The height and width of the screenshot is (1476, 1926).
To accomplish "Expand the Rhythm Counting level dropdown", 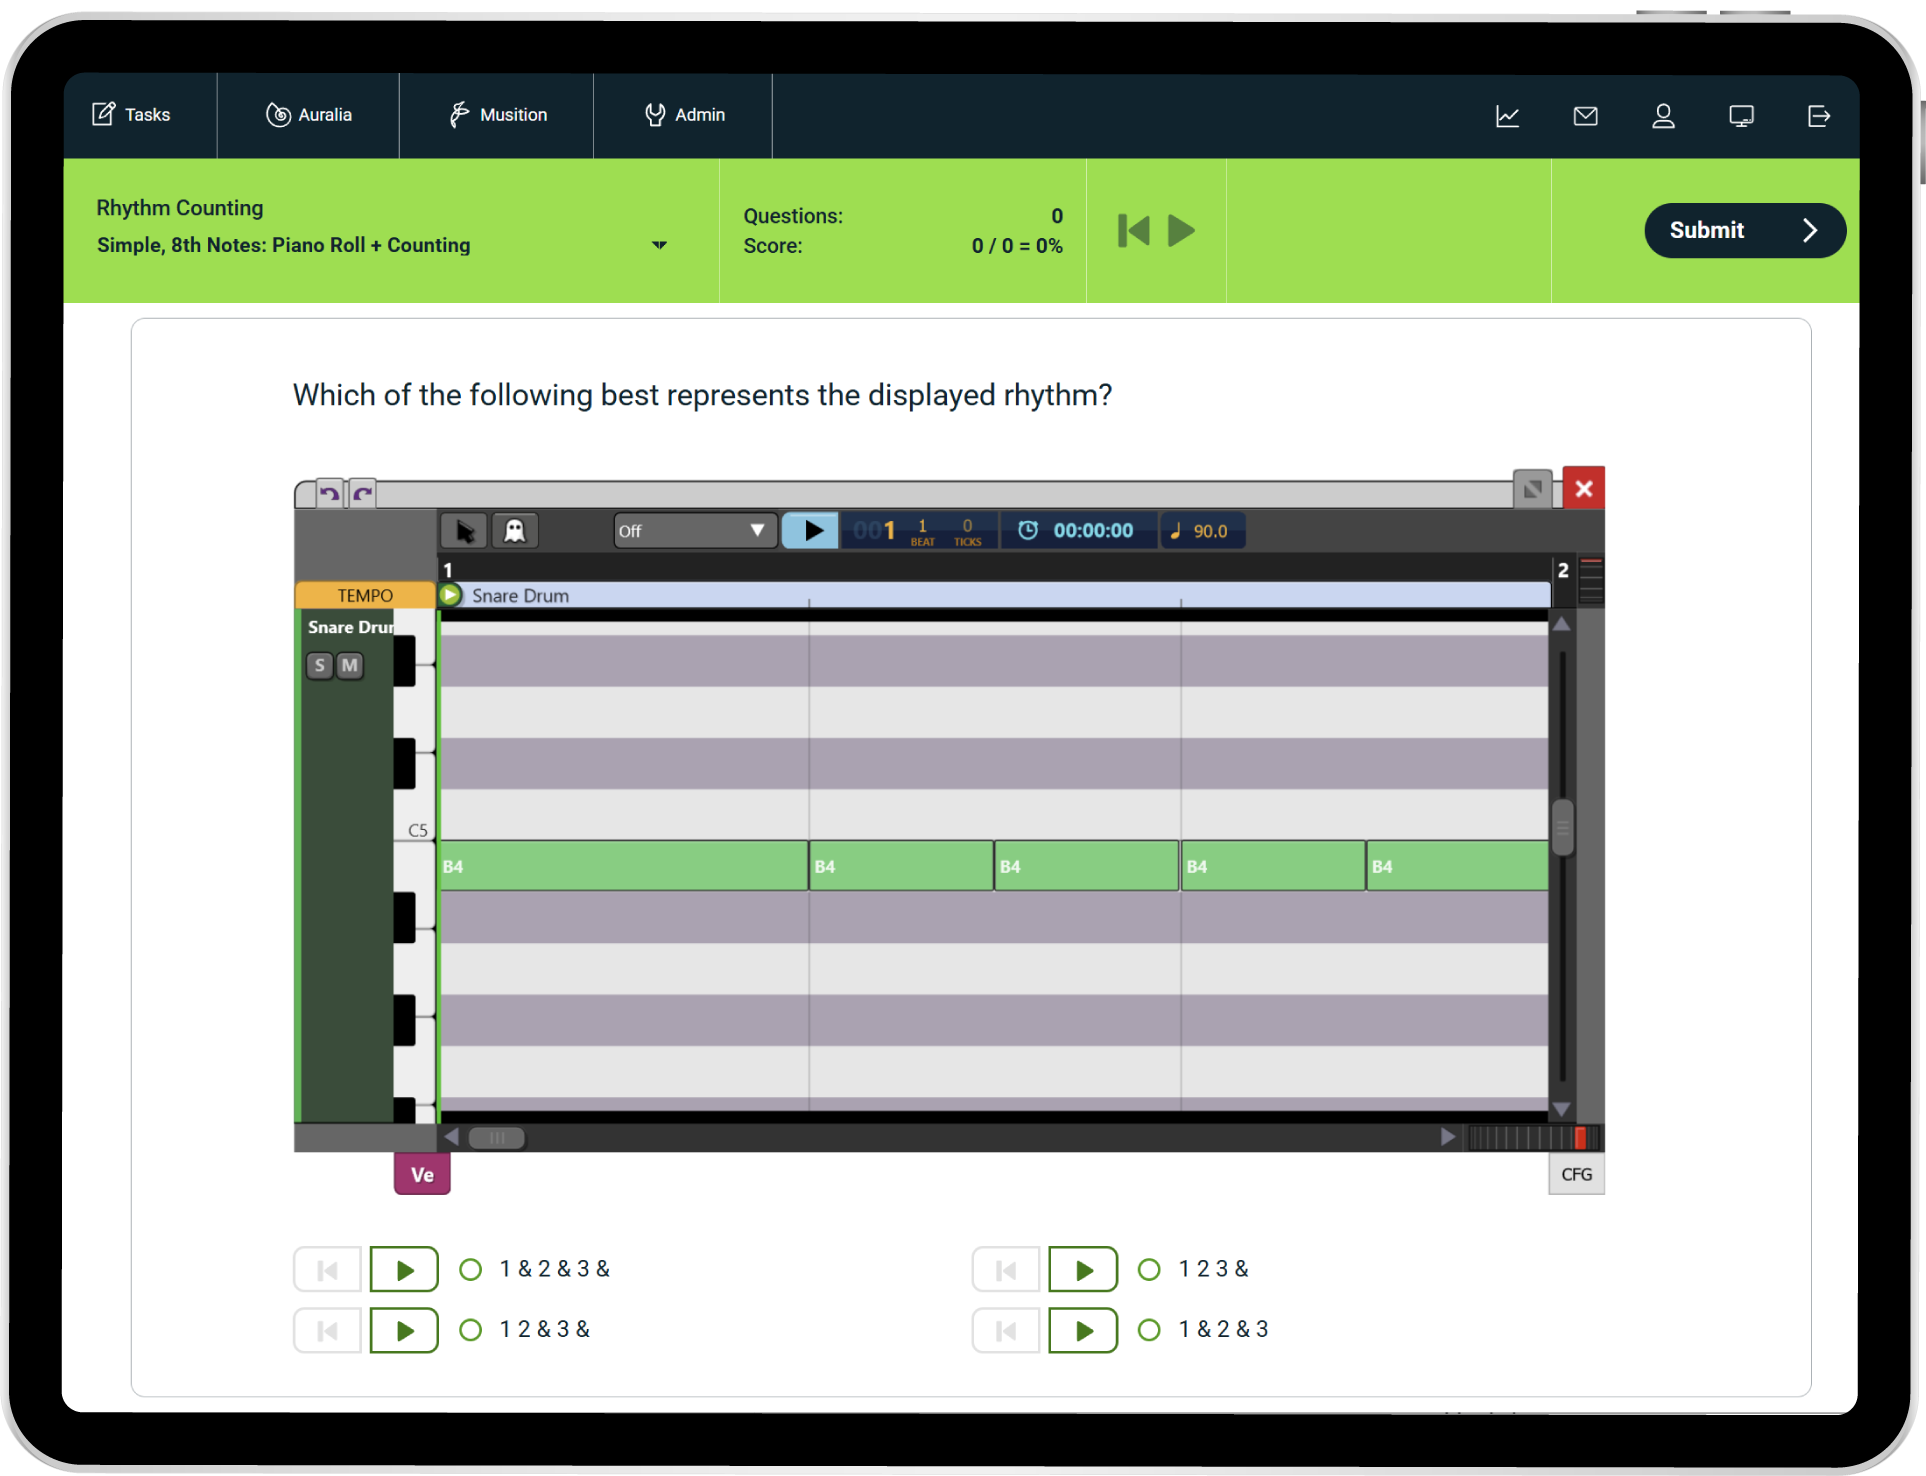I will click(x=659, y=245).
